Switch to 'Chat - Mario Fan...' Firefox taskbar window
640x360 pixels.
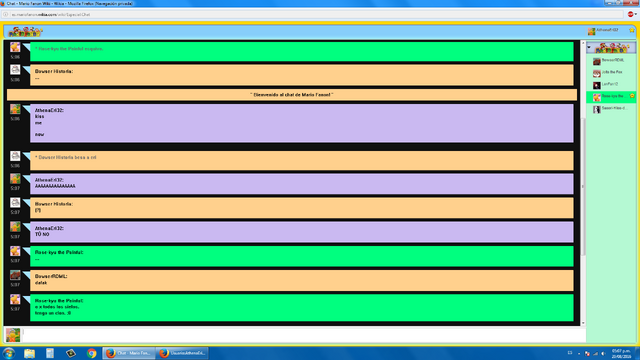129,353
